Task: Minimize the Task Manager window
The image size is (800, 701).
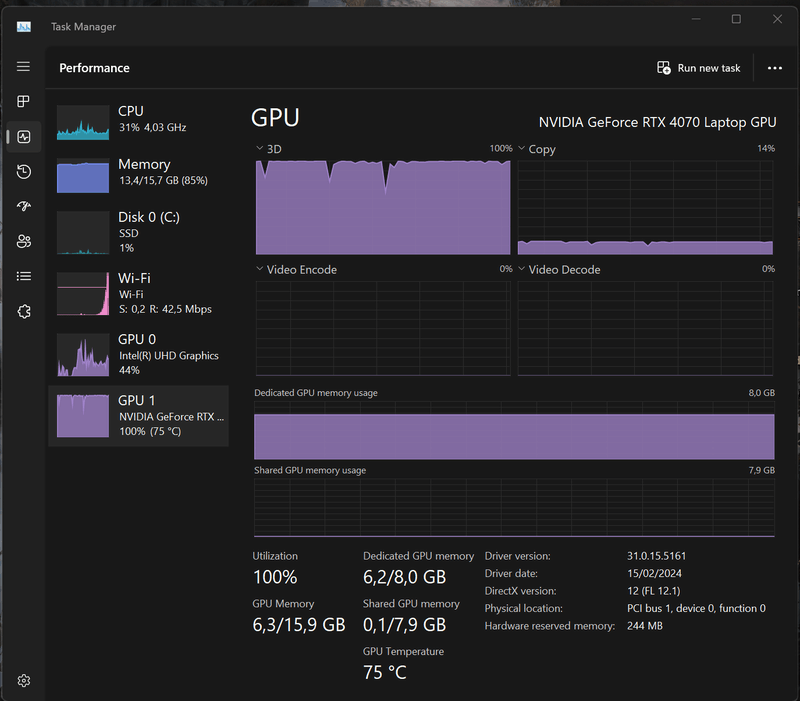Action: coord(696,19)
